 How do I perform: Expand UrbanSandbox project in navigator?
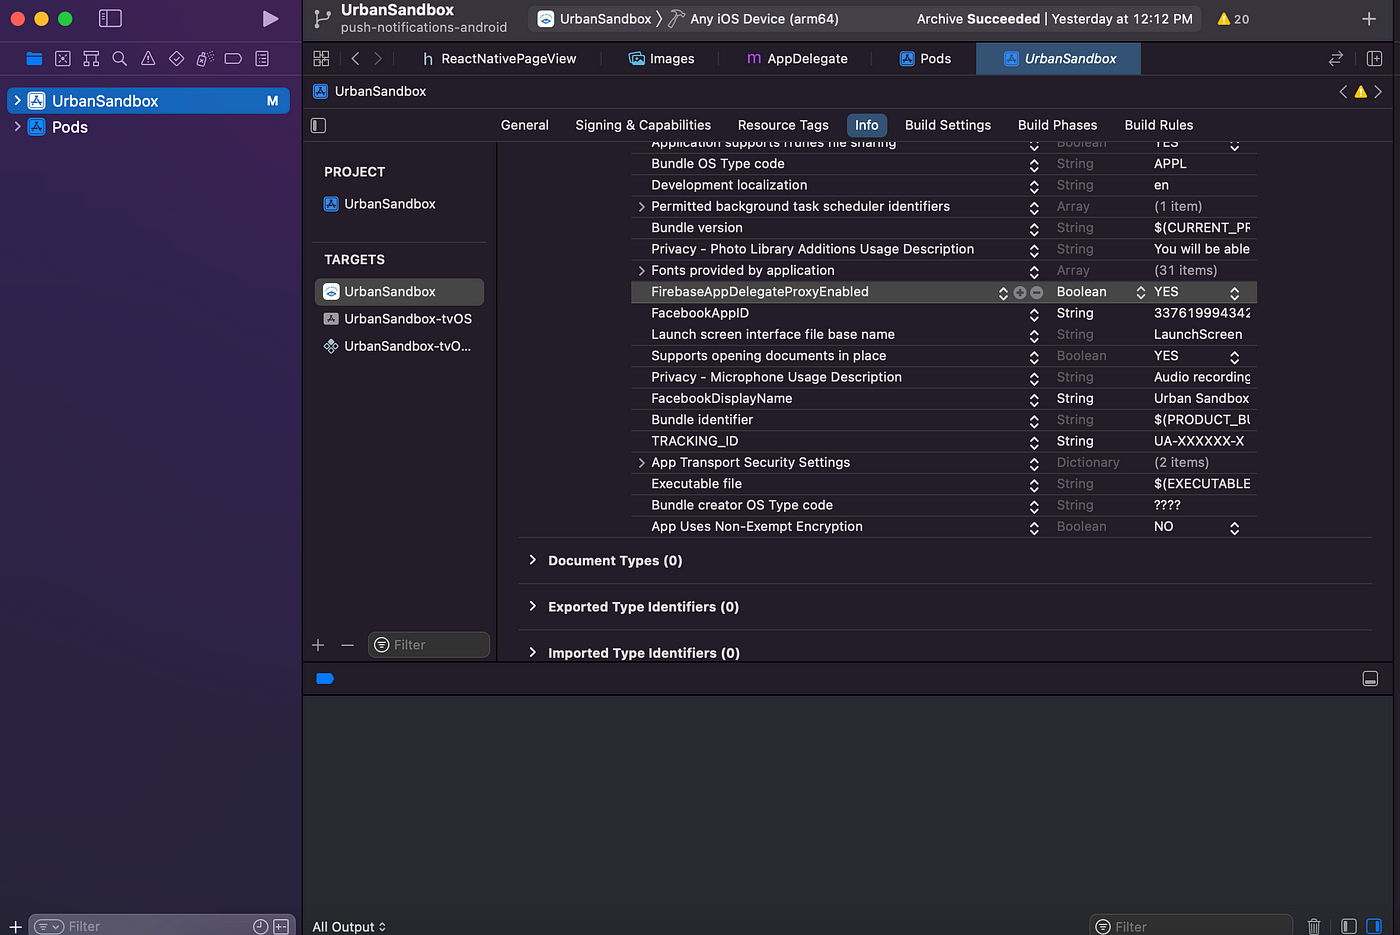pos(17,100)
